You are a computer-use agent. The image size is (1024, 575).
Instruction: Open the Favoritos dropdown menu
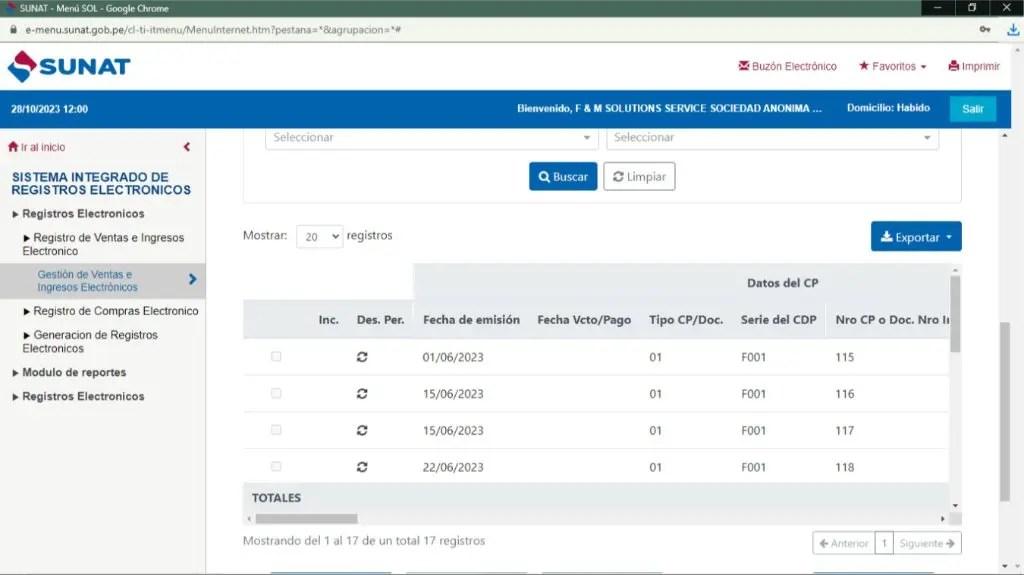click(893, 67)
